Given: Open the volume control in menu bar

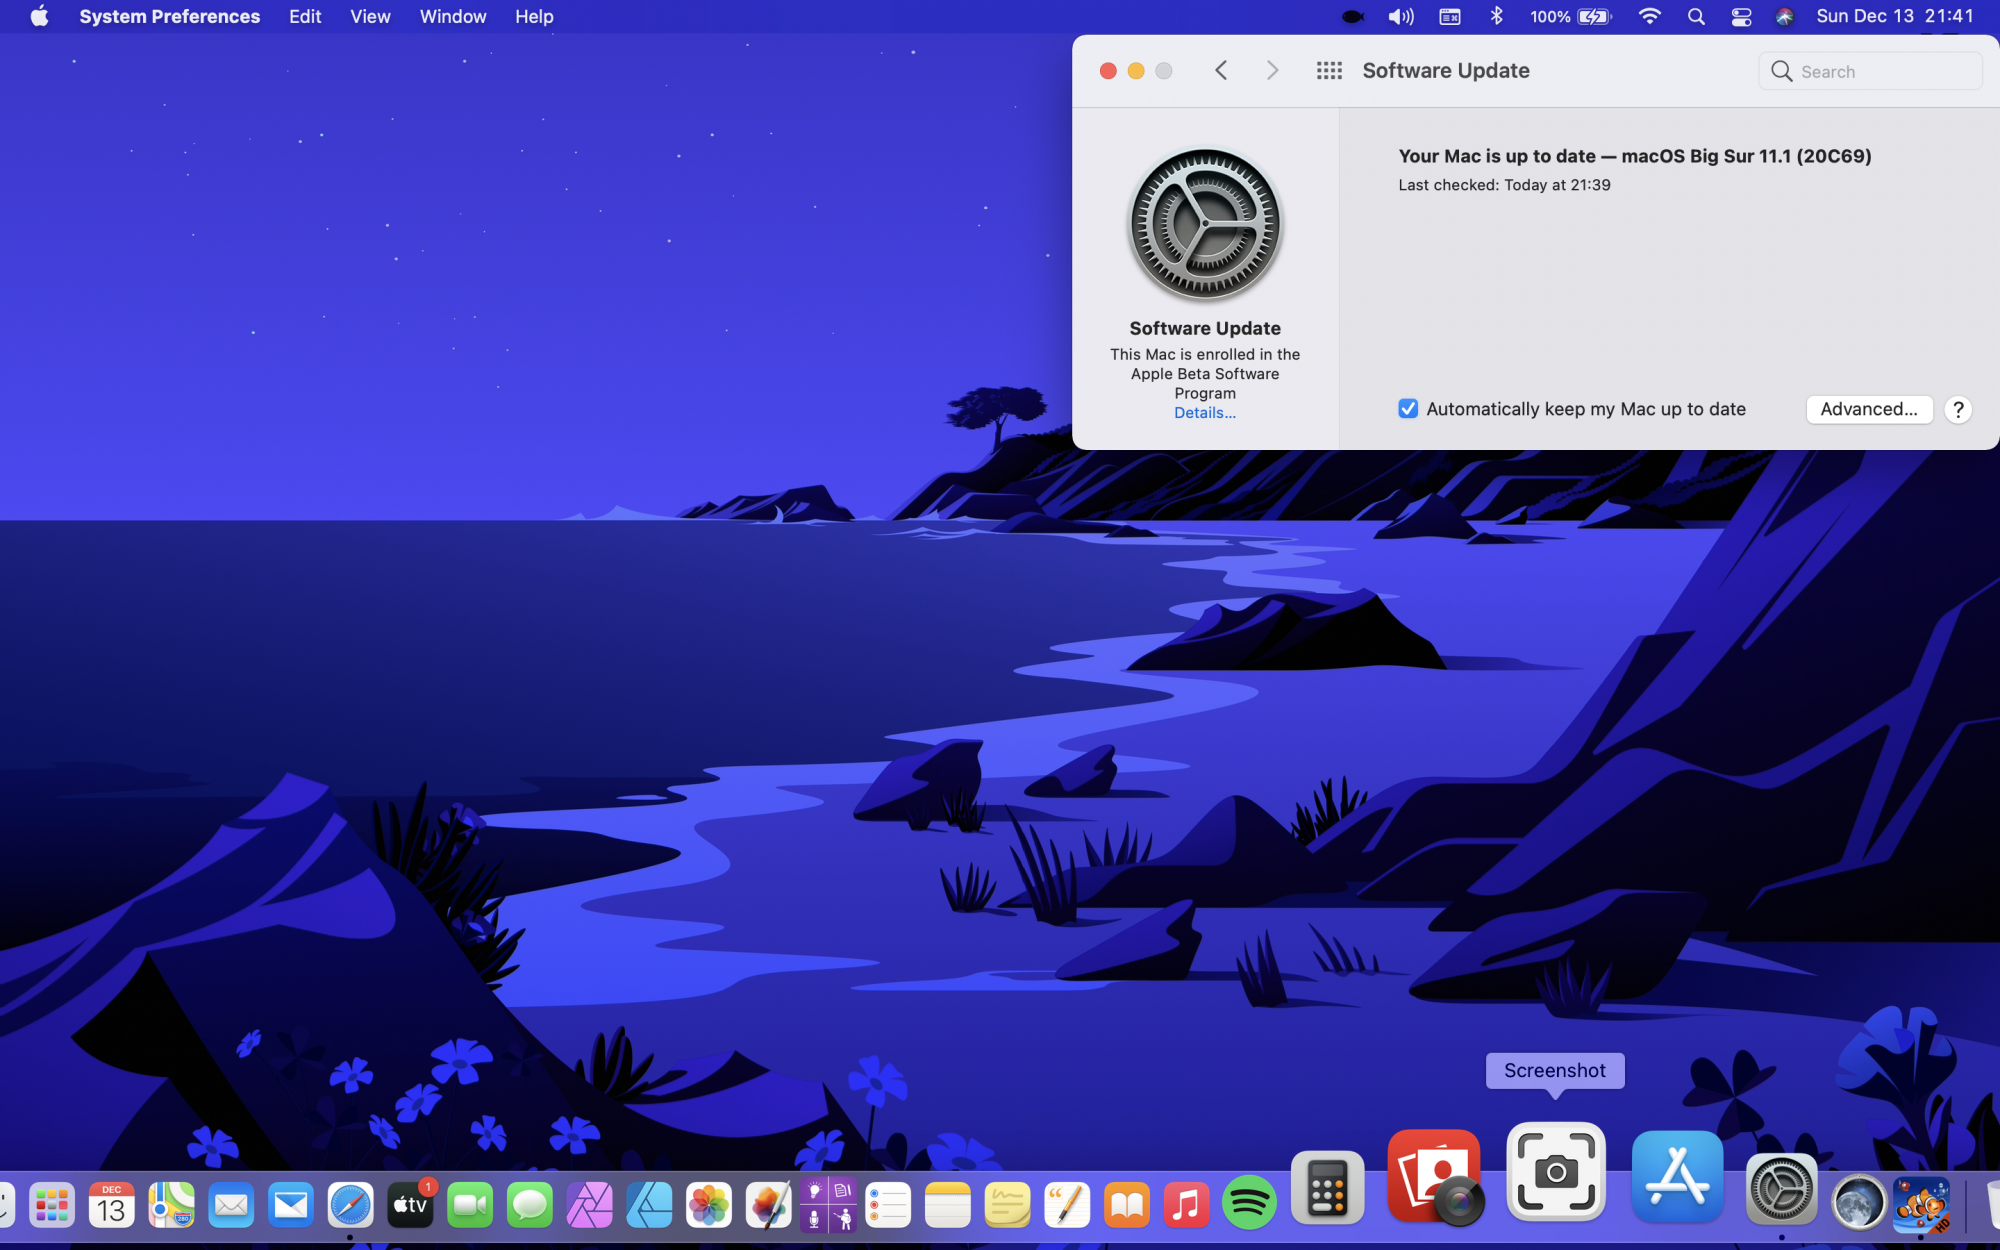Looking at the screenshot, I should click(x=1400, y=17).
